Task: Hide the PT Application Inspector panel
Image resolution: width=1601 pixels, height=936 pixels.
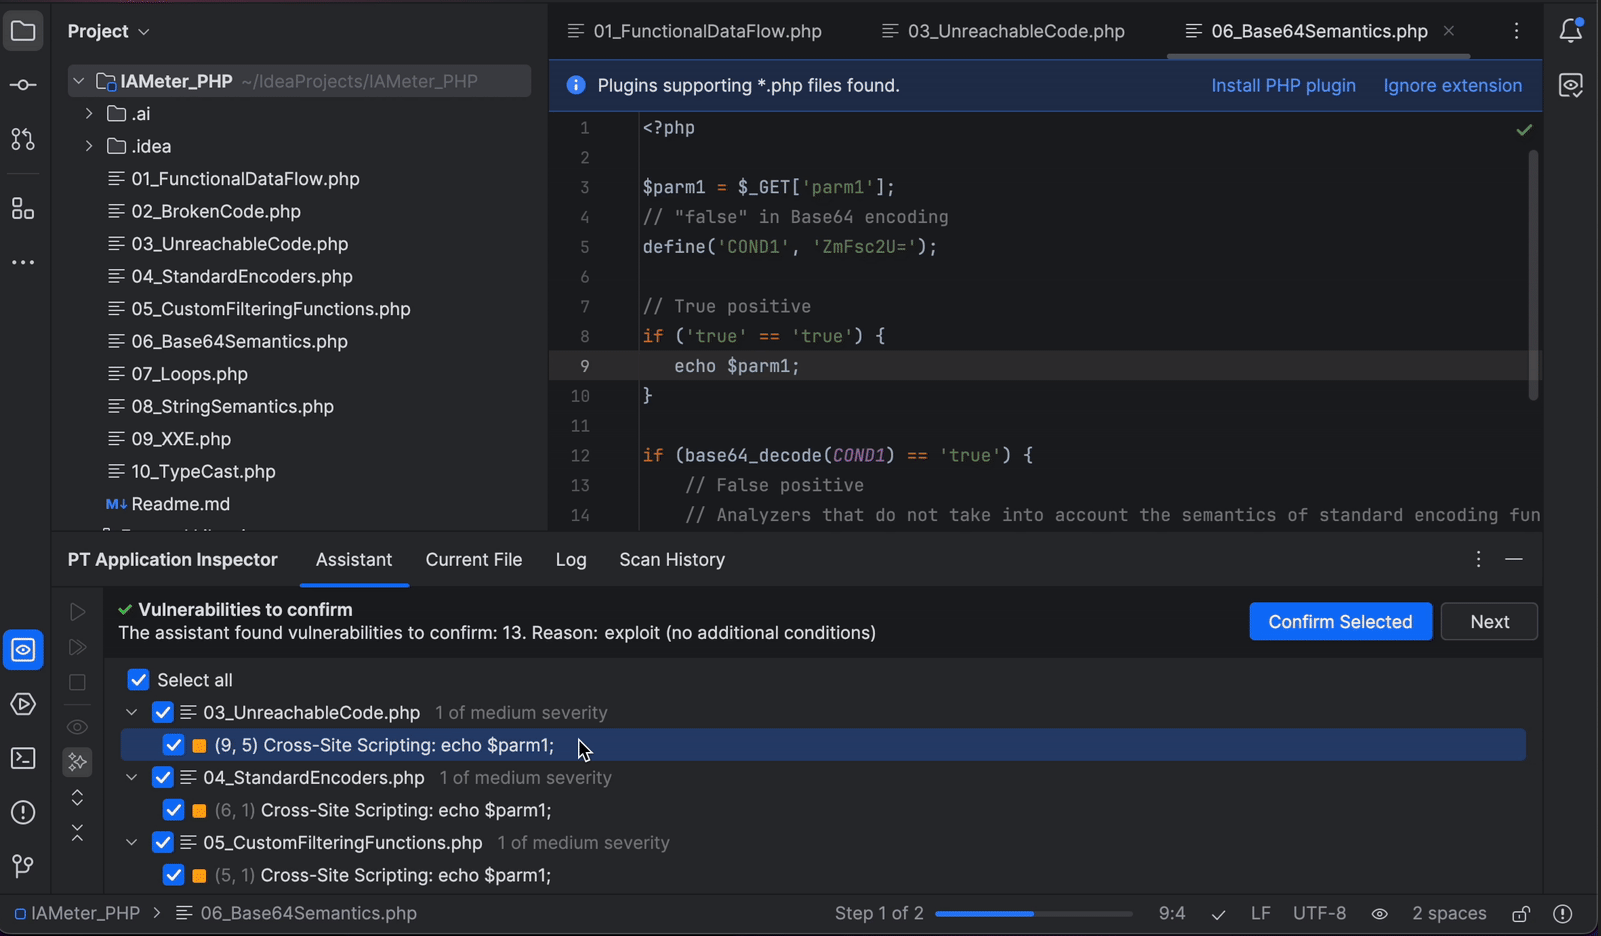Action: (1514, 560)
